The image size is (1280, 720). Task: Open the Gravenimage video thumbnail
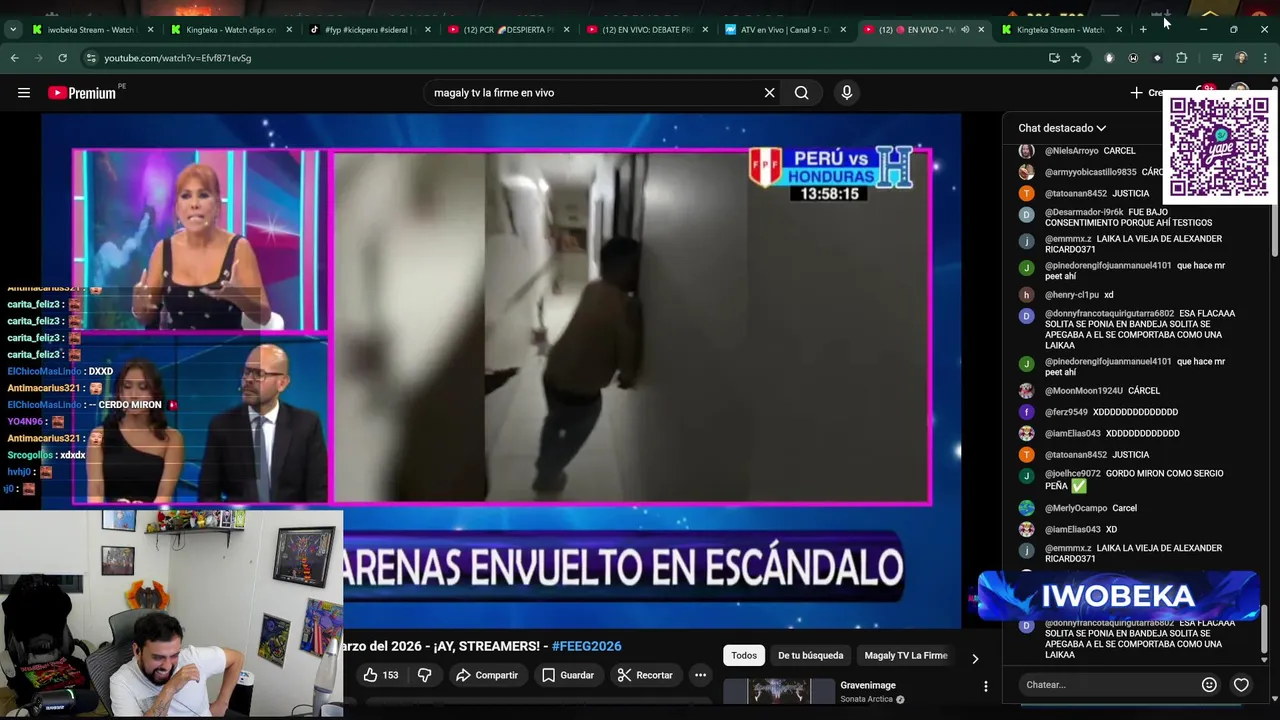tap(779, 691)
